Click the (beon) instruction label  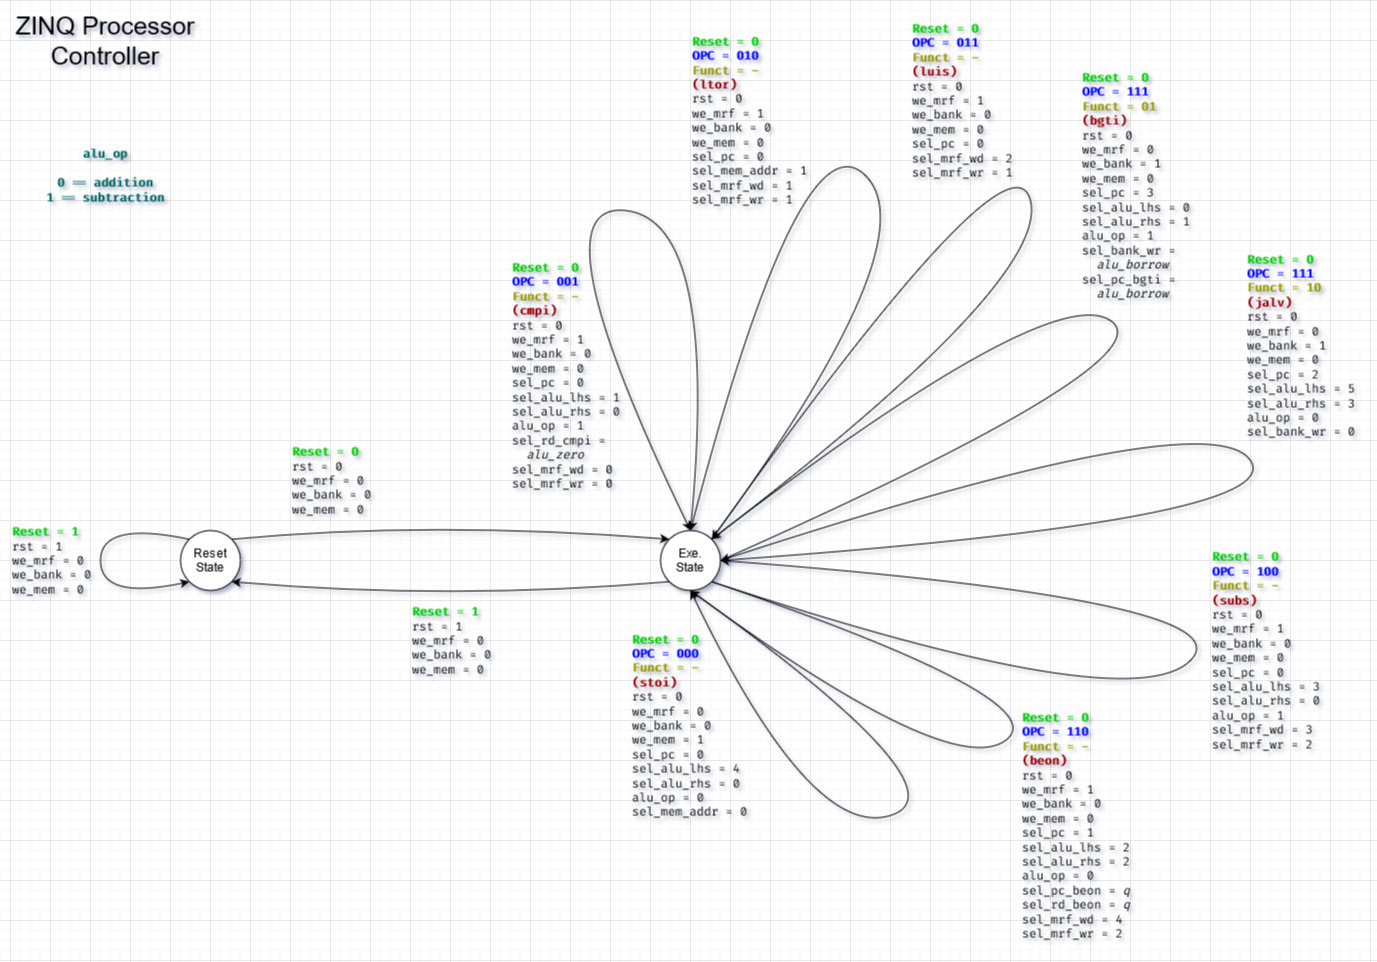tap(1045, 761)
